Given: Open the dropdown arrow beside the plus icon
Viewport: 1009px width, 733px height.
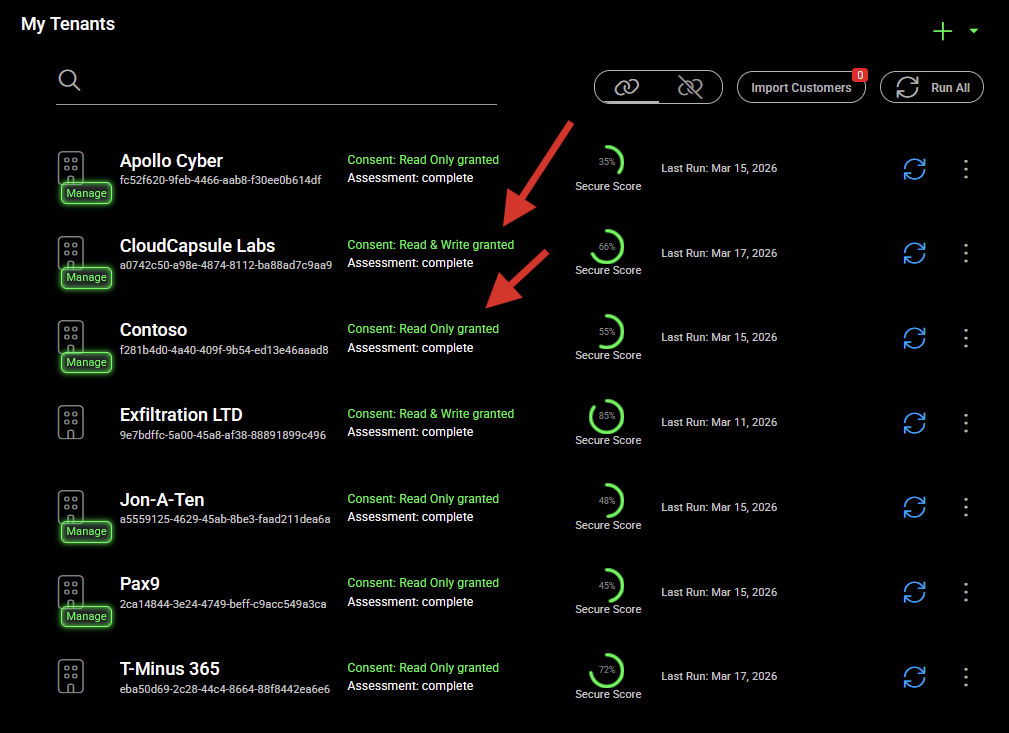Looking at the screenshot, I should (974, 31).
